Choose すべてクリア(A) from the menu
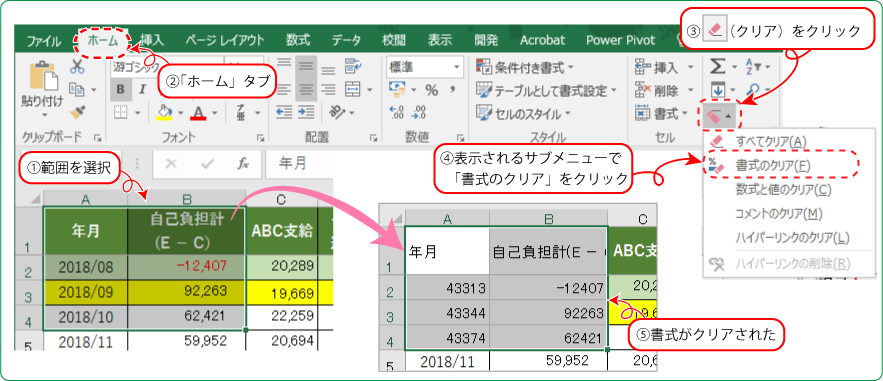Viewport: 883px width, 381px height. 790,141
